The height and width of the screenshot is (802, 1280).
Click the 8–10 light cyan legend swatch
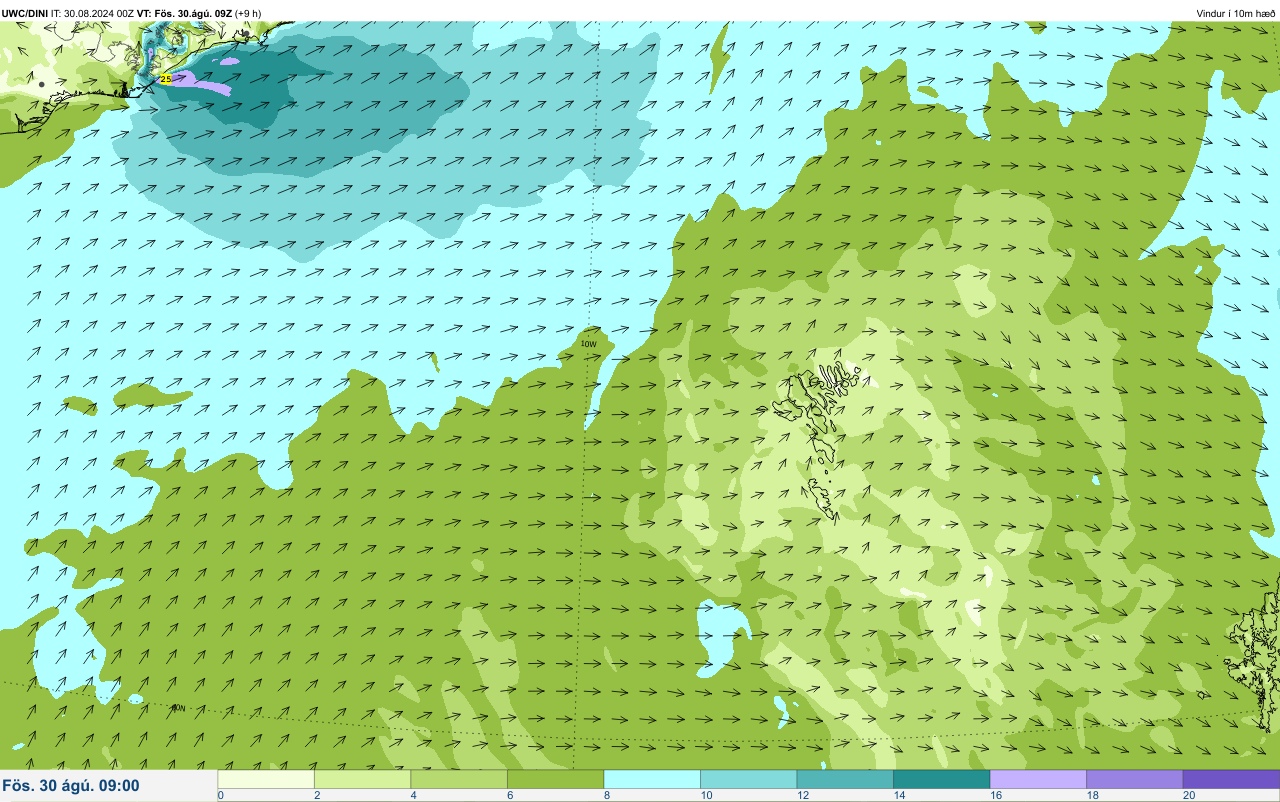(x=652, y=779)
